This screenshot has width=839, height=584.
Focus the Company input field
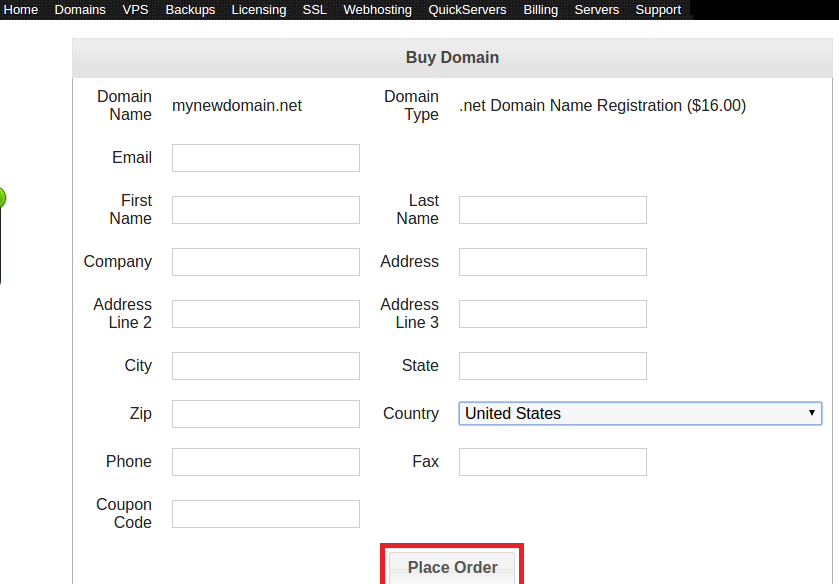265,261
